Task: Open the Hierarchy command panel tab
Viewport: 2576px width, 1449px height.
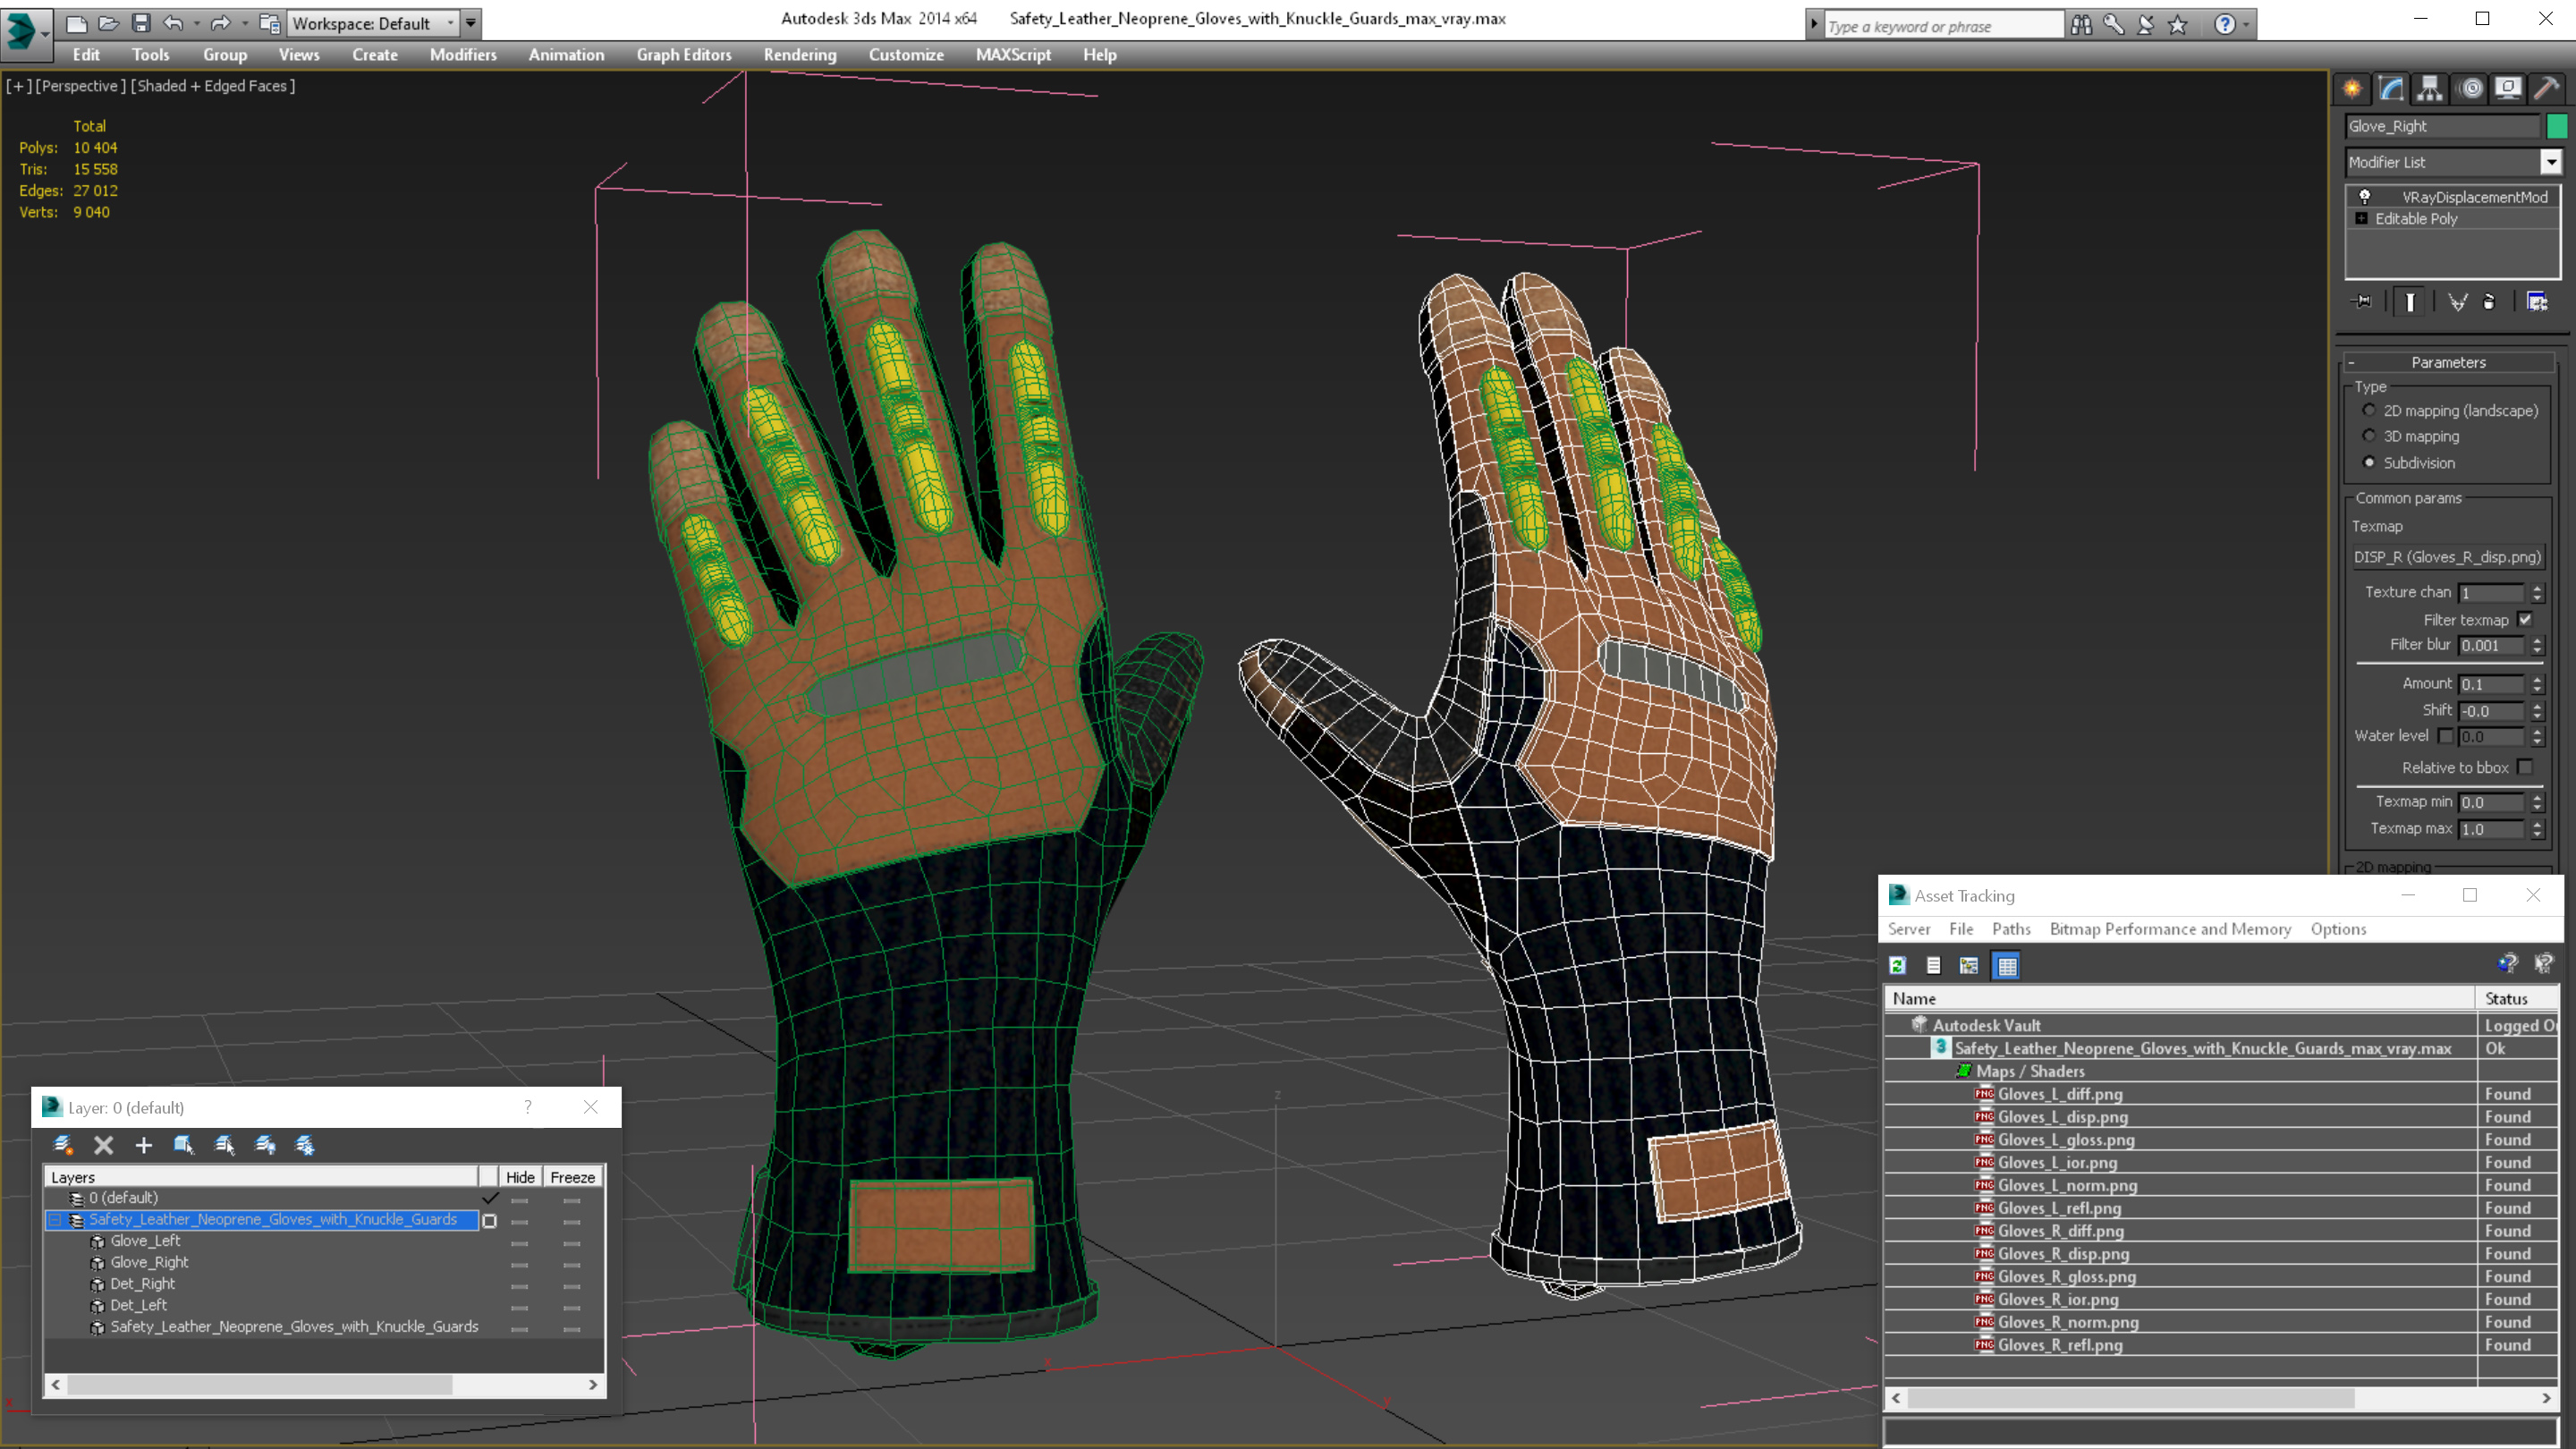Action: tap(2429, 88)
